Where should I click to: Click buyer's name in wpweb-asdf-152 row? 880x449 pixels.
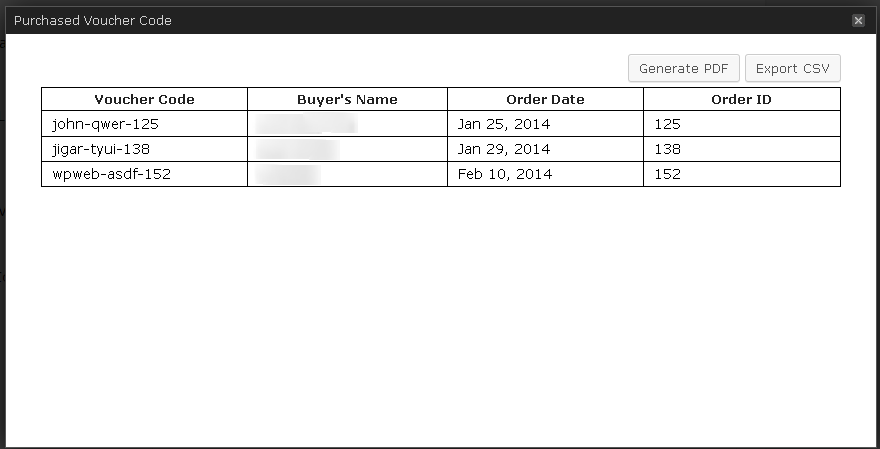pyautogui.click(x=288, y=174)
